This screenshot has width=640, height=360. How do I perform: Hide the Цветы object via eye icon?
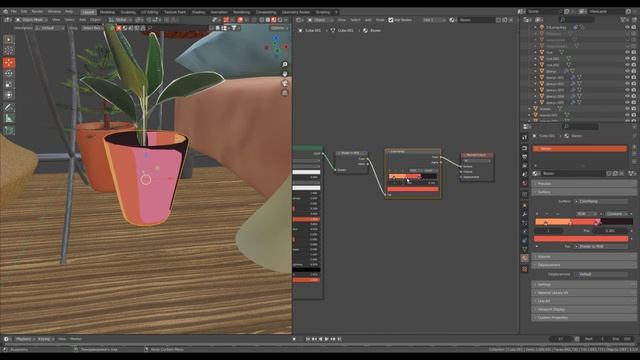(x=627, y=71)
